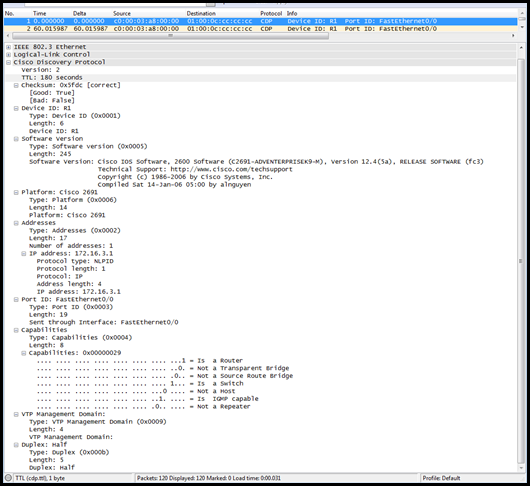
Task: Sort packets by the Time column header
Action: [x=40, y=14]
